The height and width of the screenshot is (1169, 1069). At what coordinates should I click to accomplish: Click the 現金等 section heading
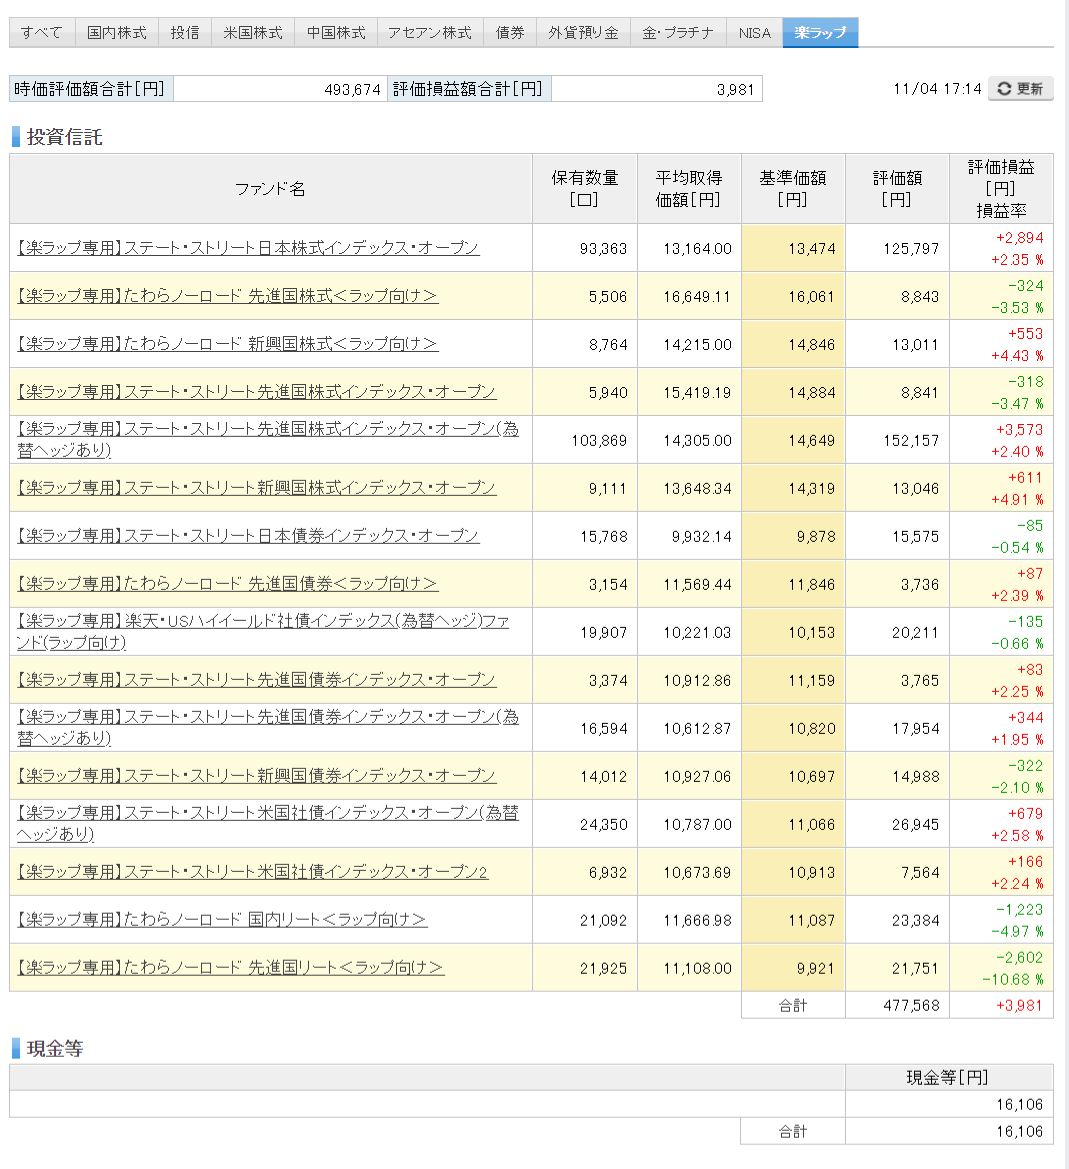[55, 1048]
